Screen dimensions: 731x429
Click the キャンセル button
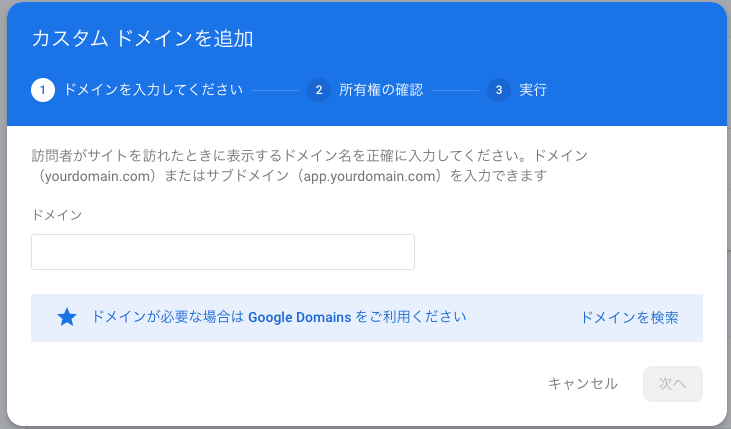click(583, 384)
